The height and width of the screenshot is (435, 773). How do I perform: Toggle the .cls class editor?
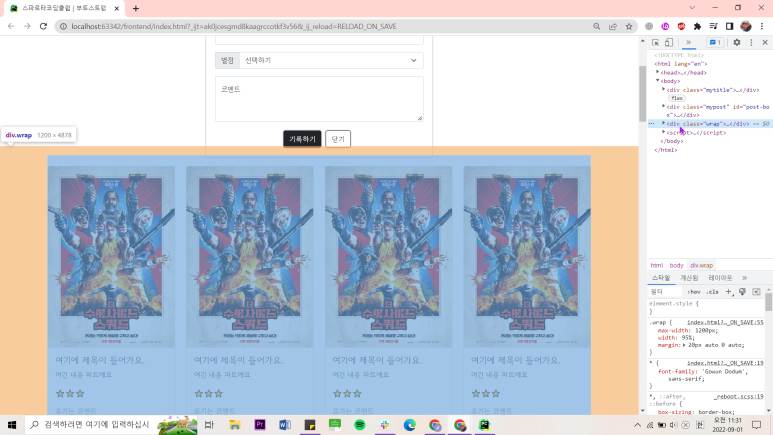click(712, 292)
